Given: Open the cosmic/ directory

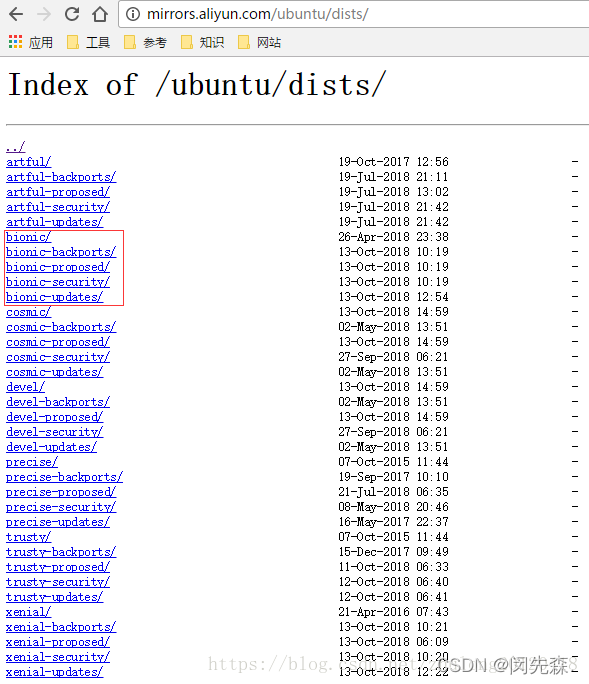Looking at the screenshot, I should [28, 312].
